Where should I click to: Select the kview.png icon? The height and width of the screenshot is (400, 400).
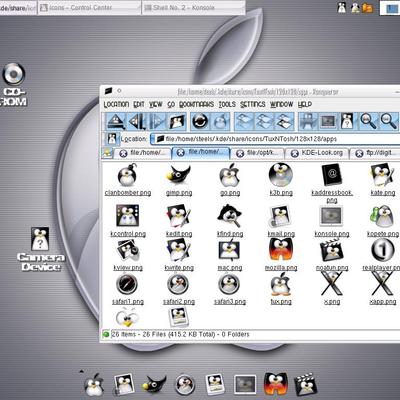127,251
